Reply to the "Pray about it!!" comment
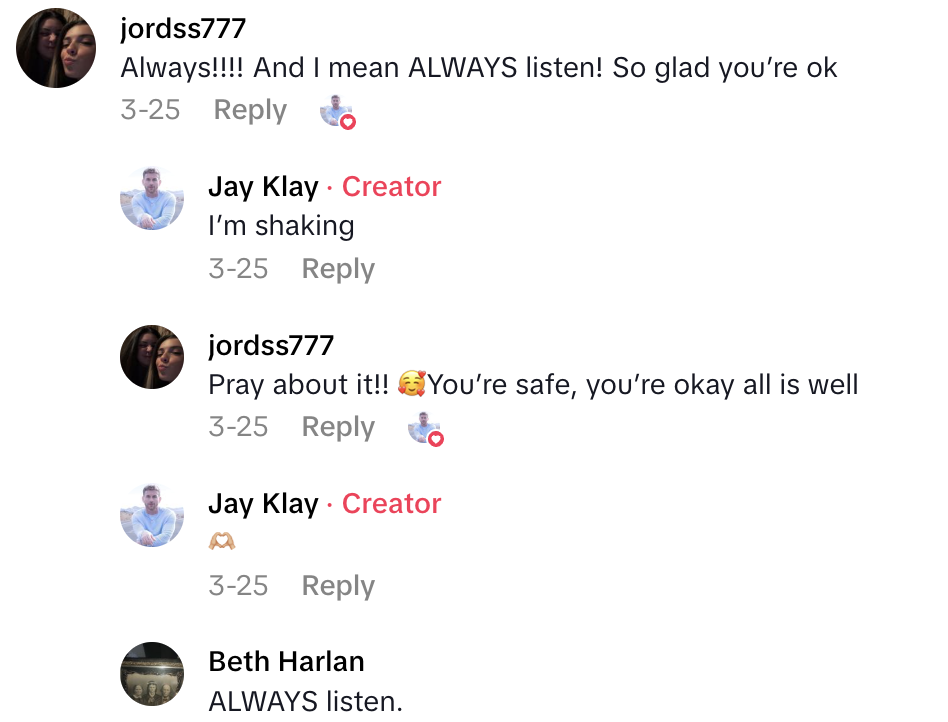 338,427
